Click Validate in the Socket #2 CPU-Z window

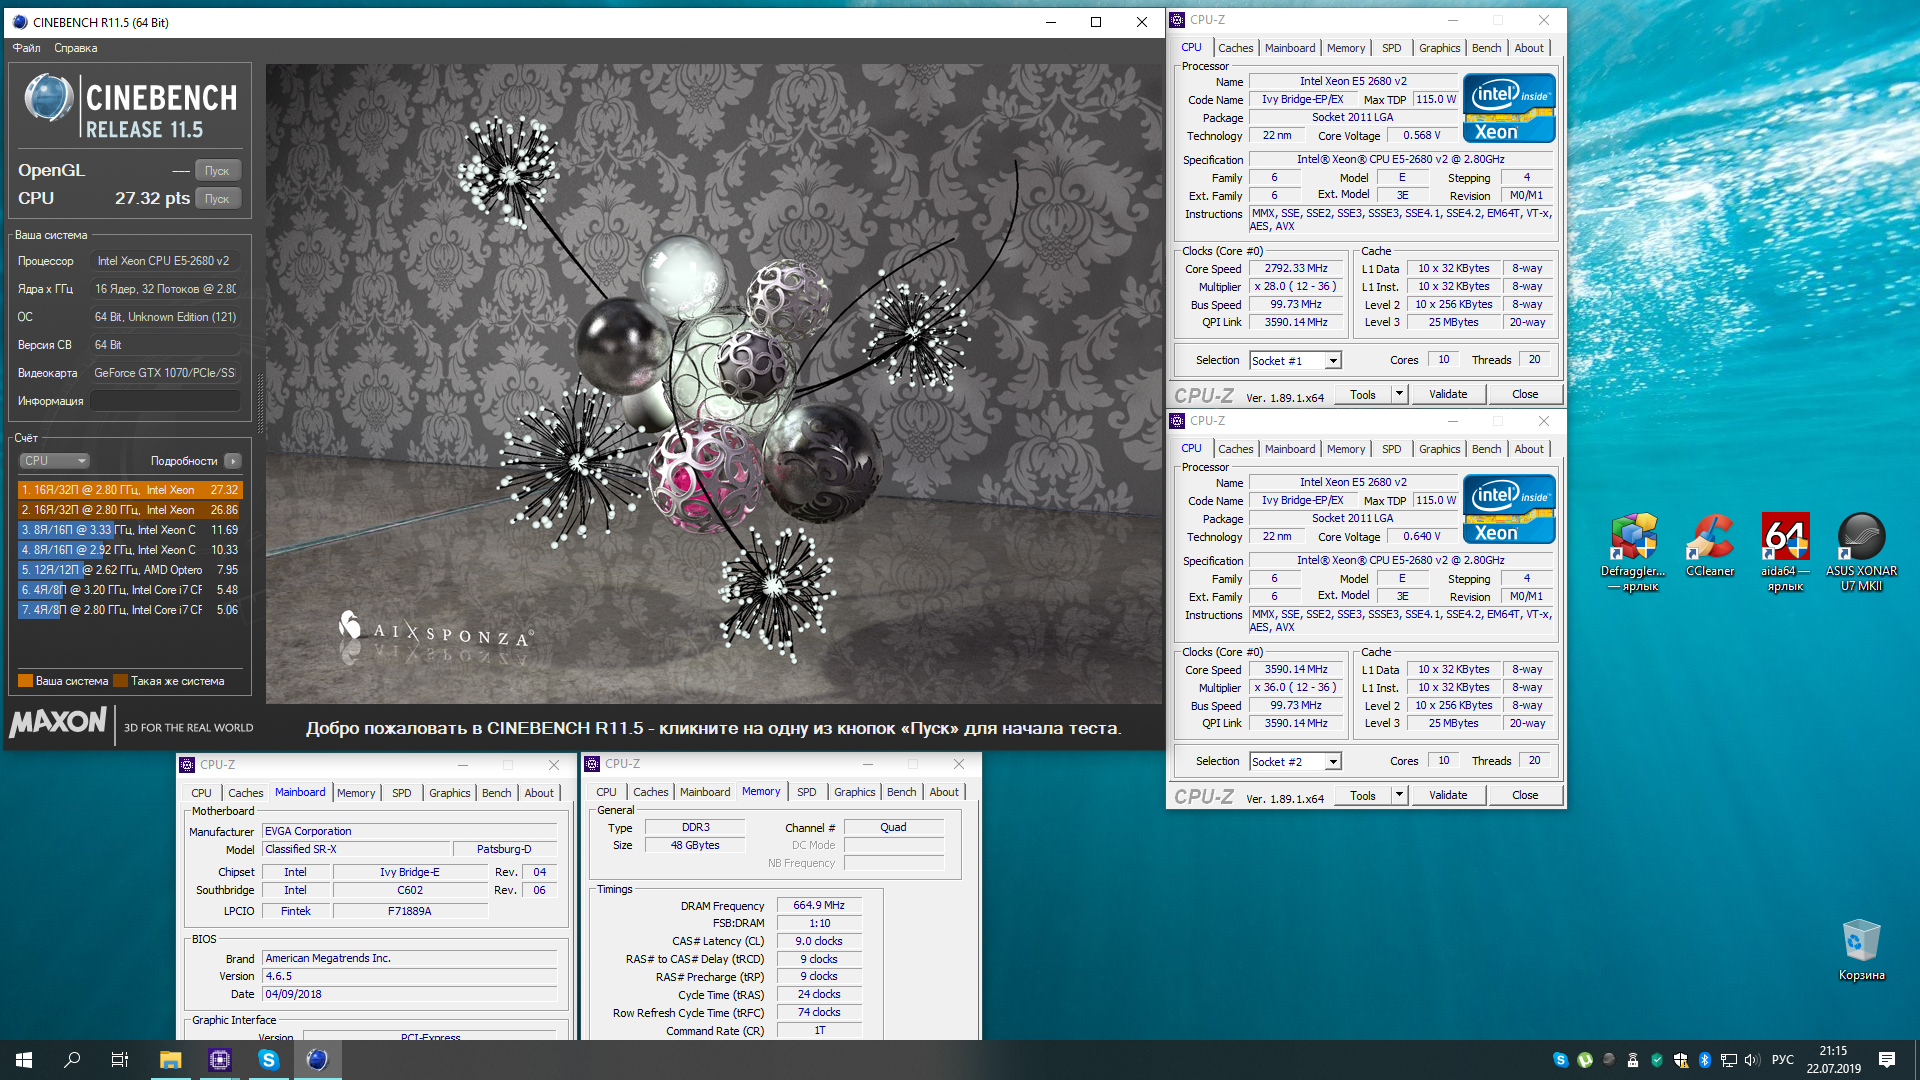1447,795
